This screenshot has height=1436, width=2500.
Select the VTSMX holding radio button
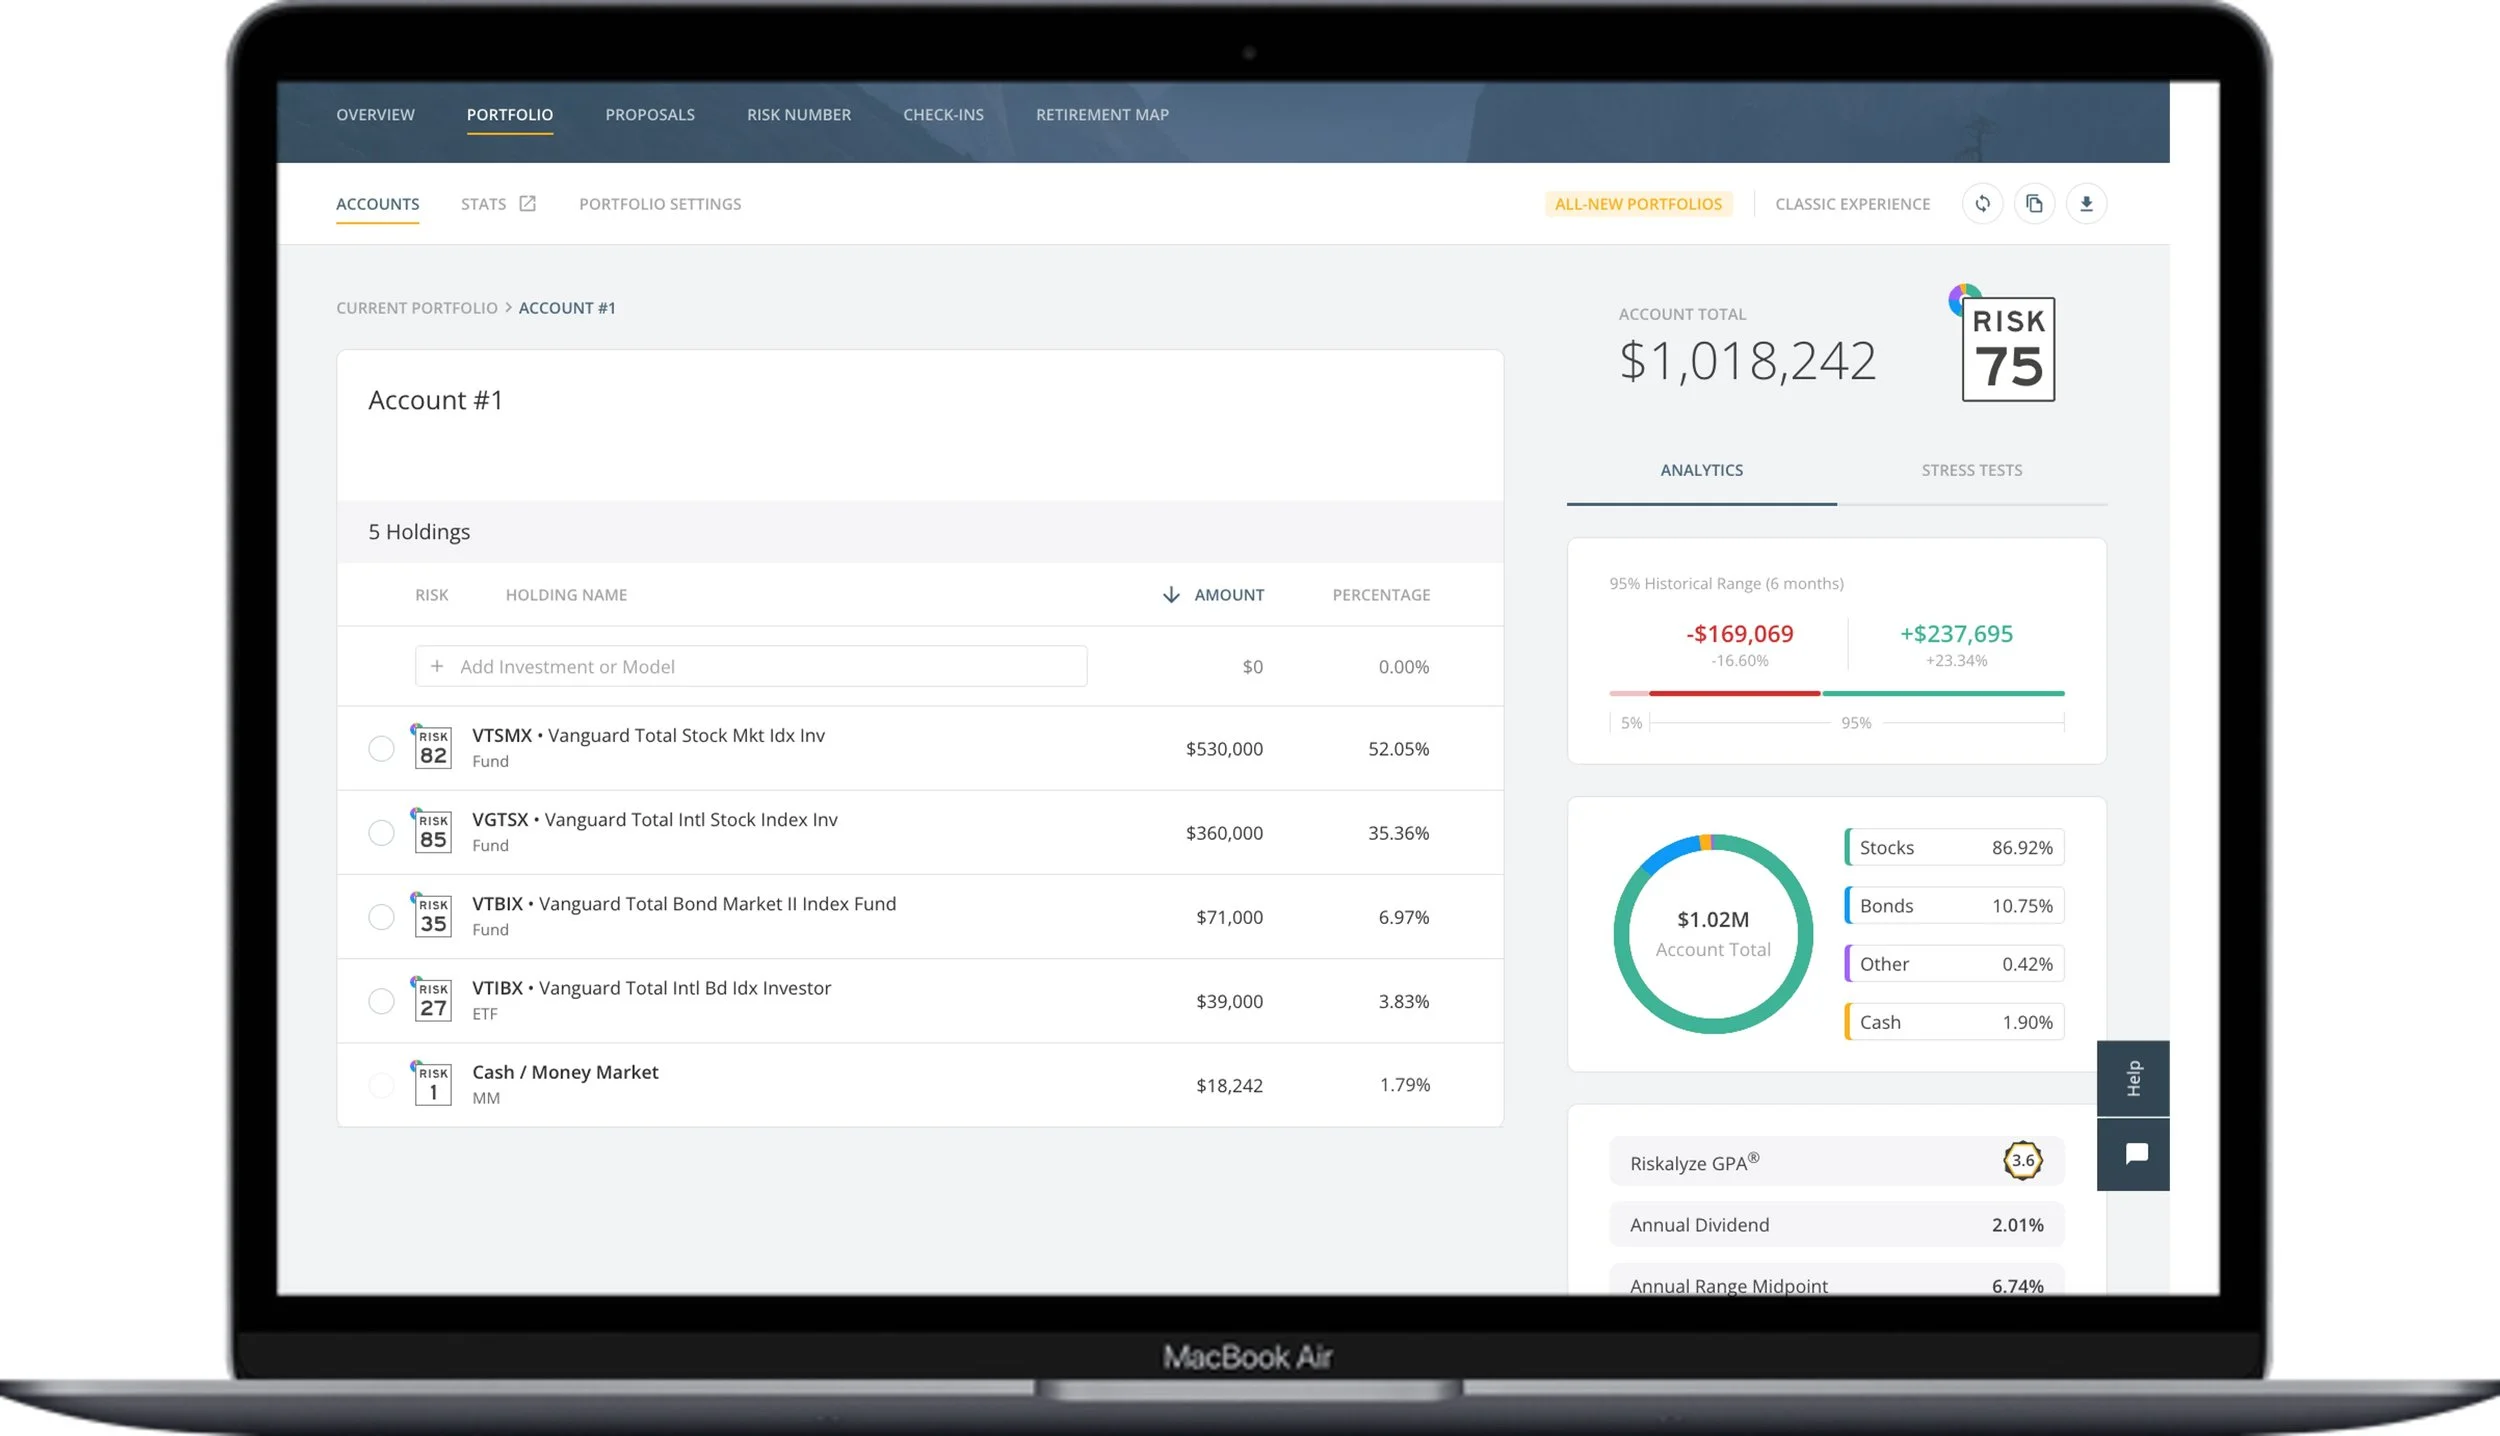(381, 749)
